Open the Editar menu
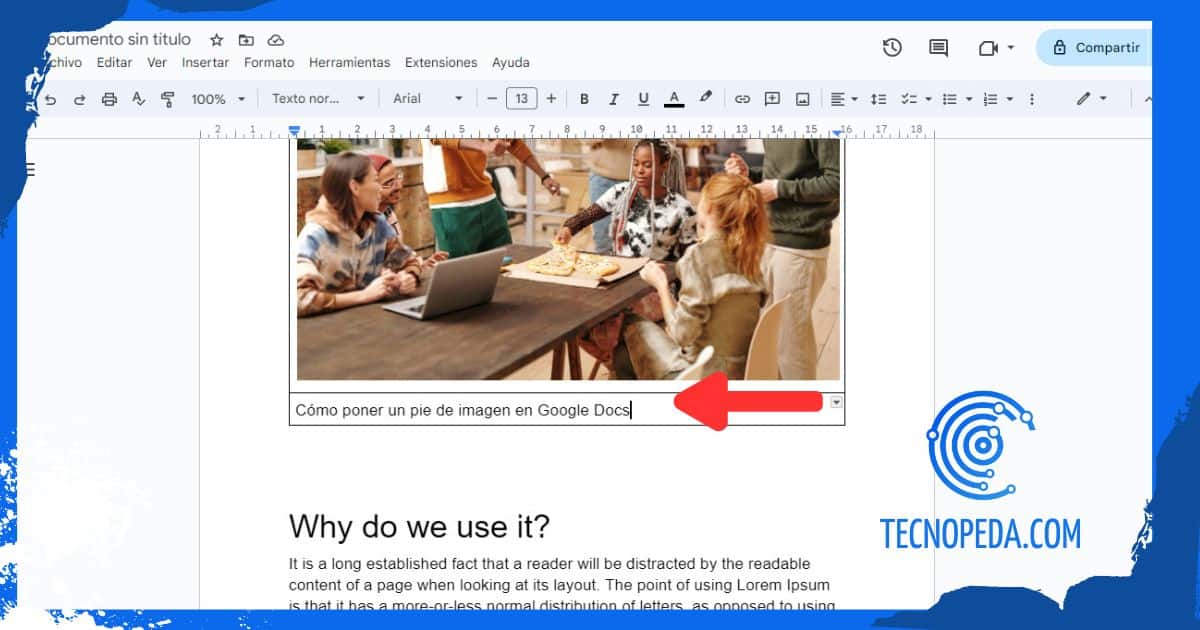Viewport: 1200px width, 630px height. (x=114, y=62)
